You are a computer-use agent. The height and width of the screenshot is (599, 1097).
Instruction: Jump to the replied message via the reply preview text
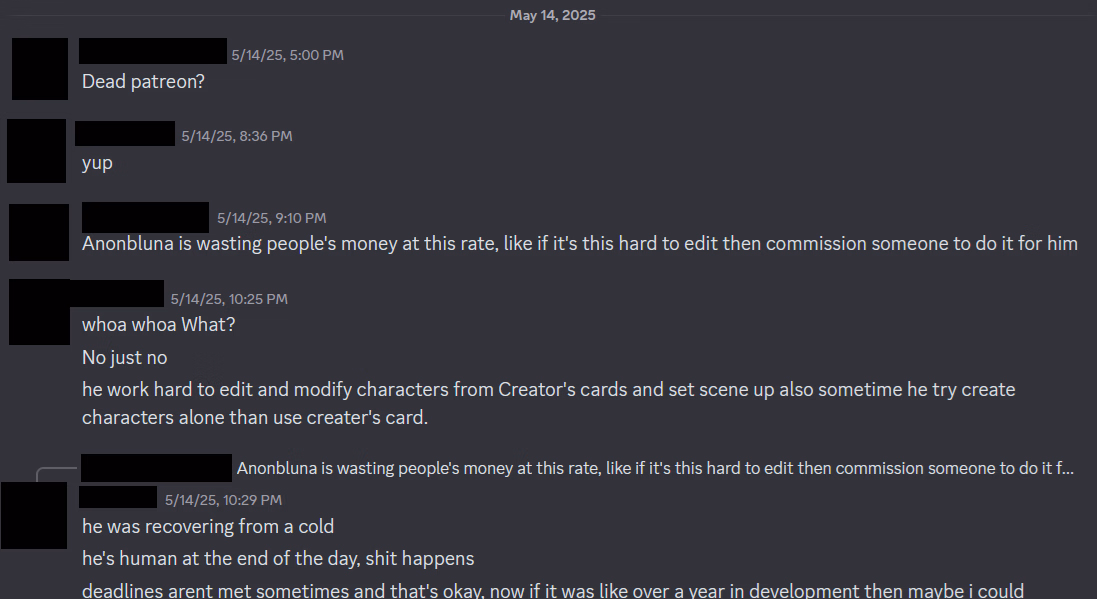tap(655, 468)
